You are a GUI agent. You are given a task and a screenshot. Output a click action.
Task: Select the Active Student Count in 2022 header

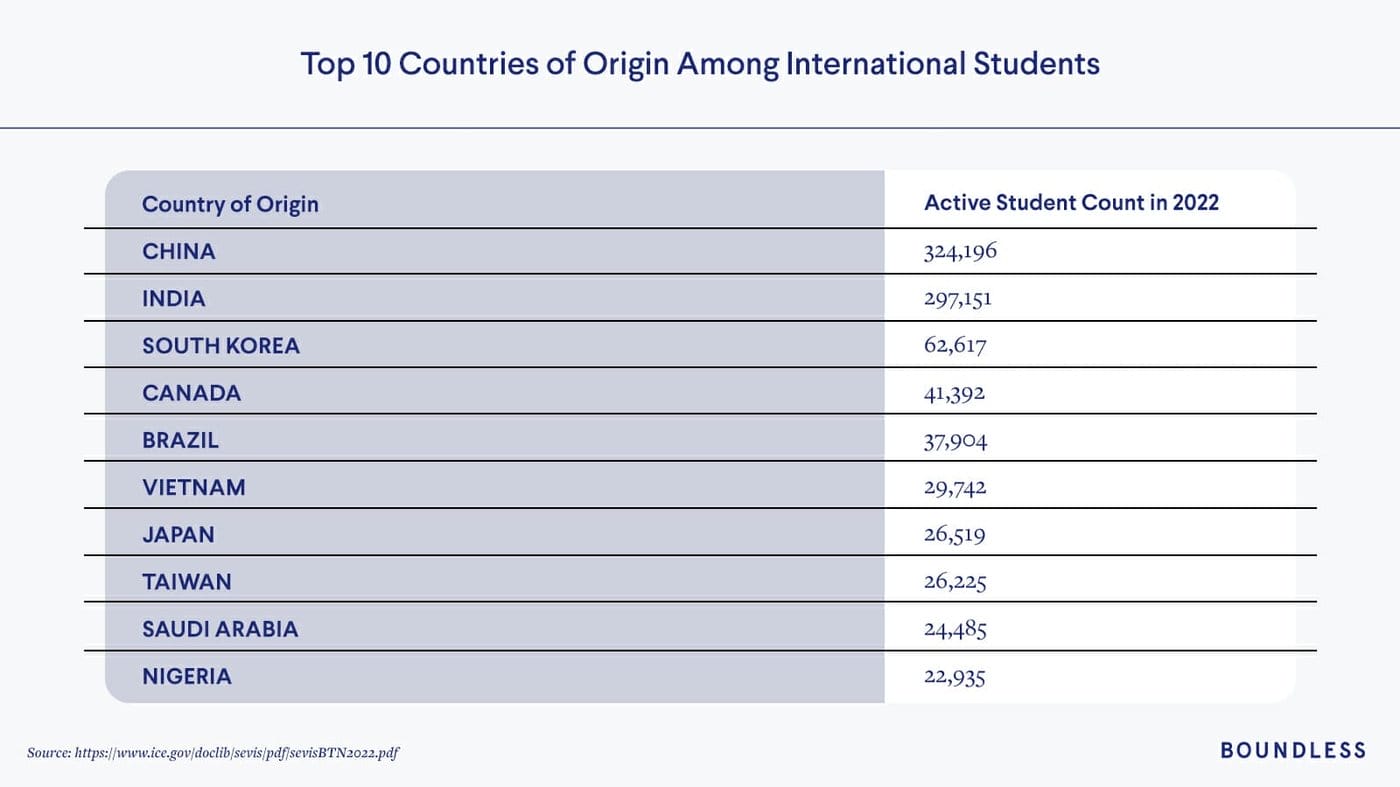(x=1071, y=202)
